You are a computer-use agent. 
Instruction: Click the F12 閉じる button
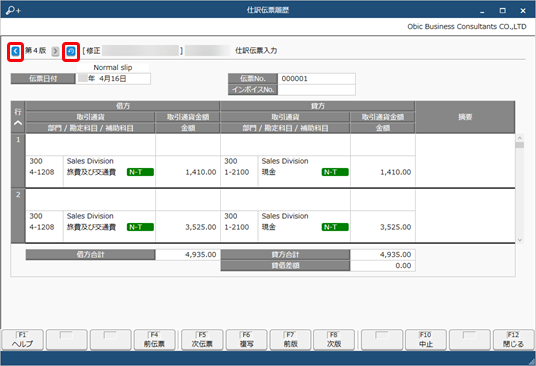[513, 340]
